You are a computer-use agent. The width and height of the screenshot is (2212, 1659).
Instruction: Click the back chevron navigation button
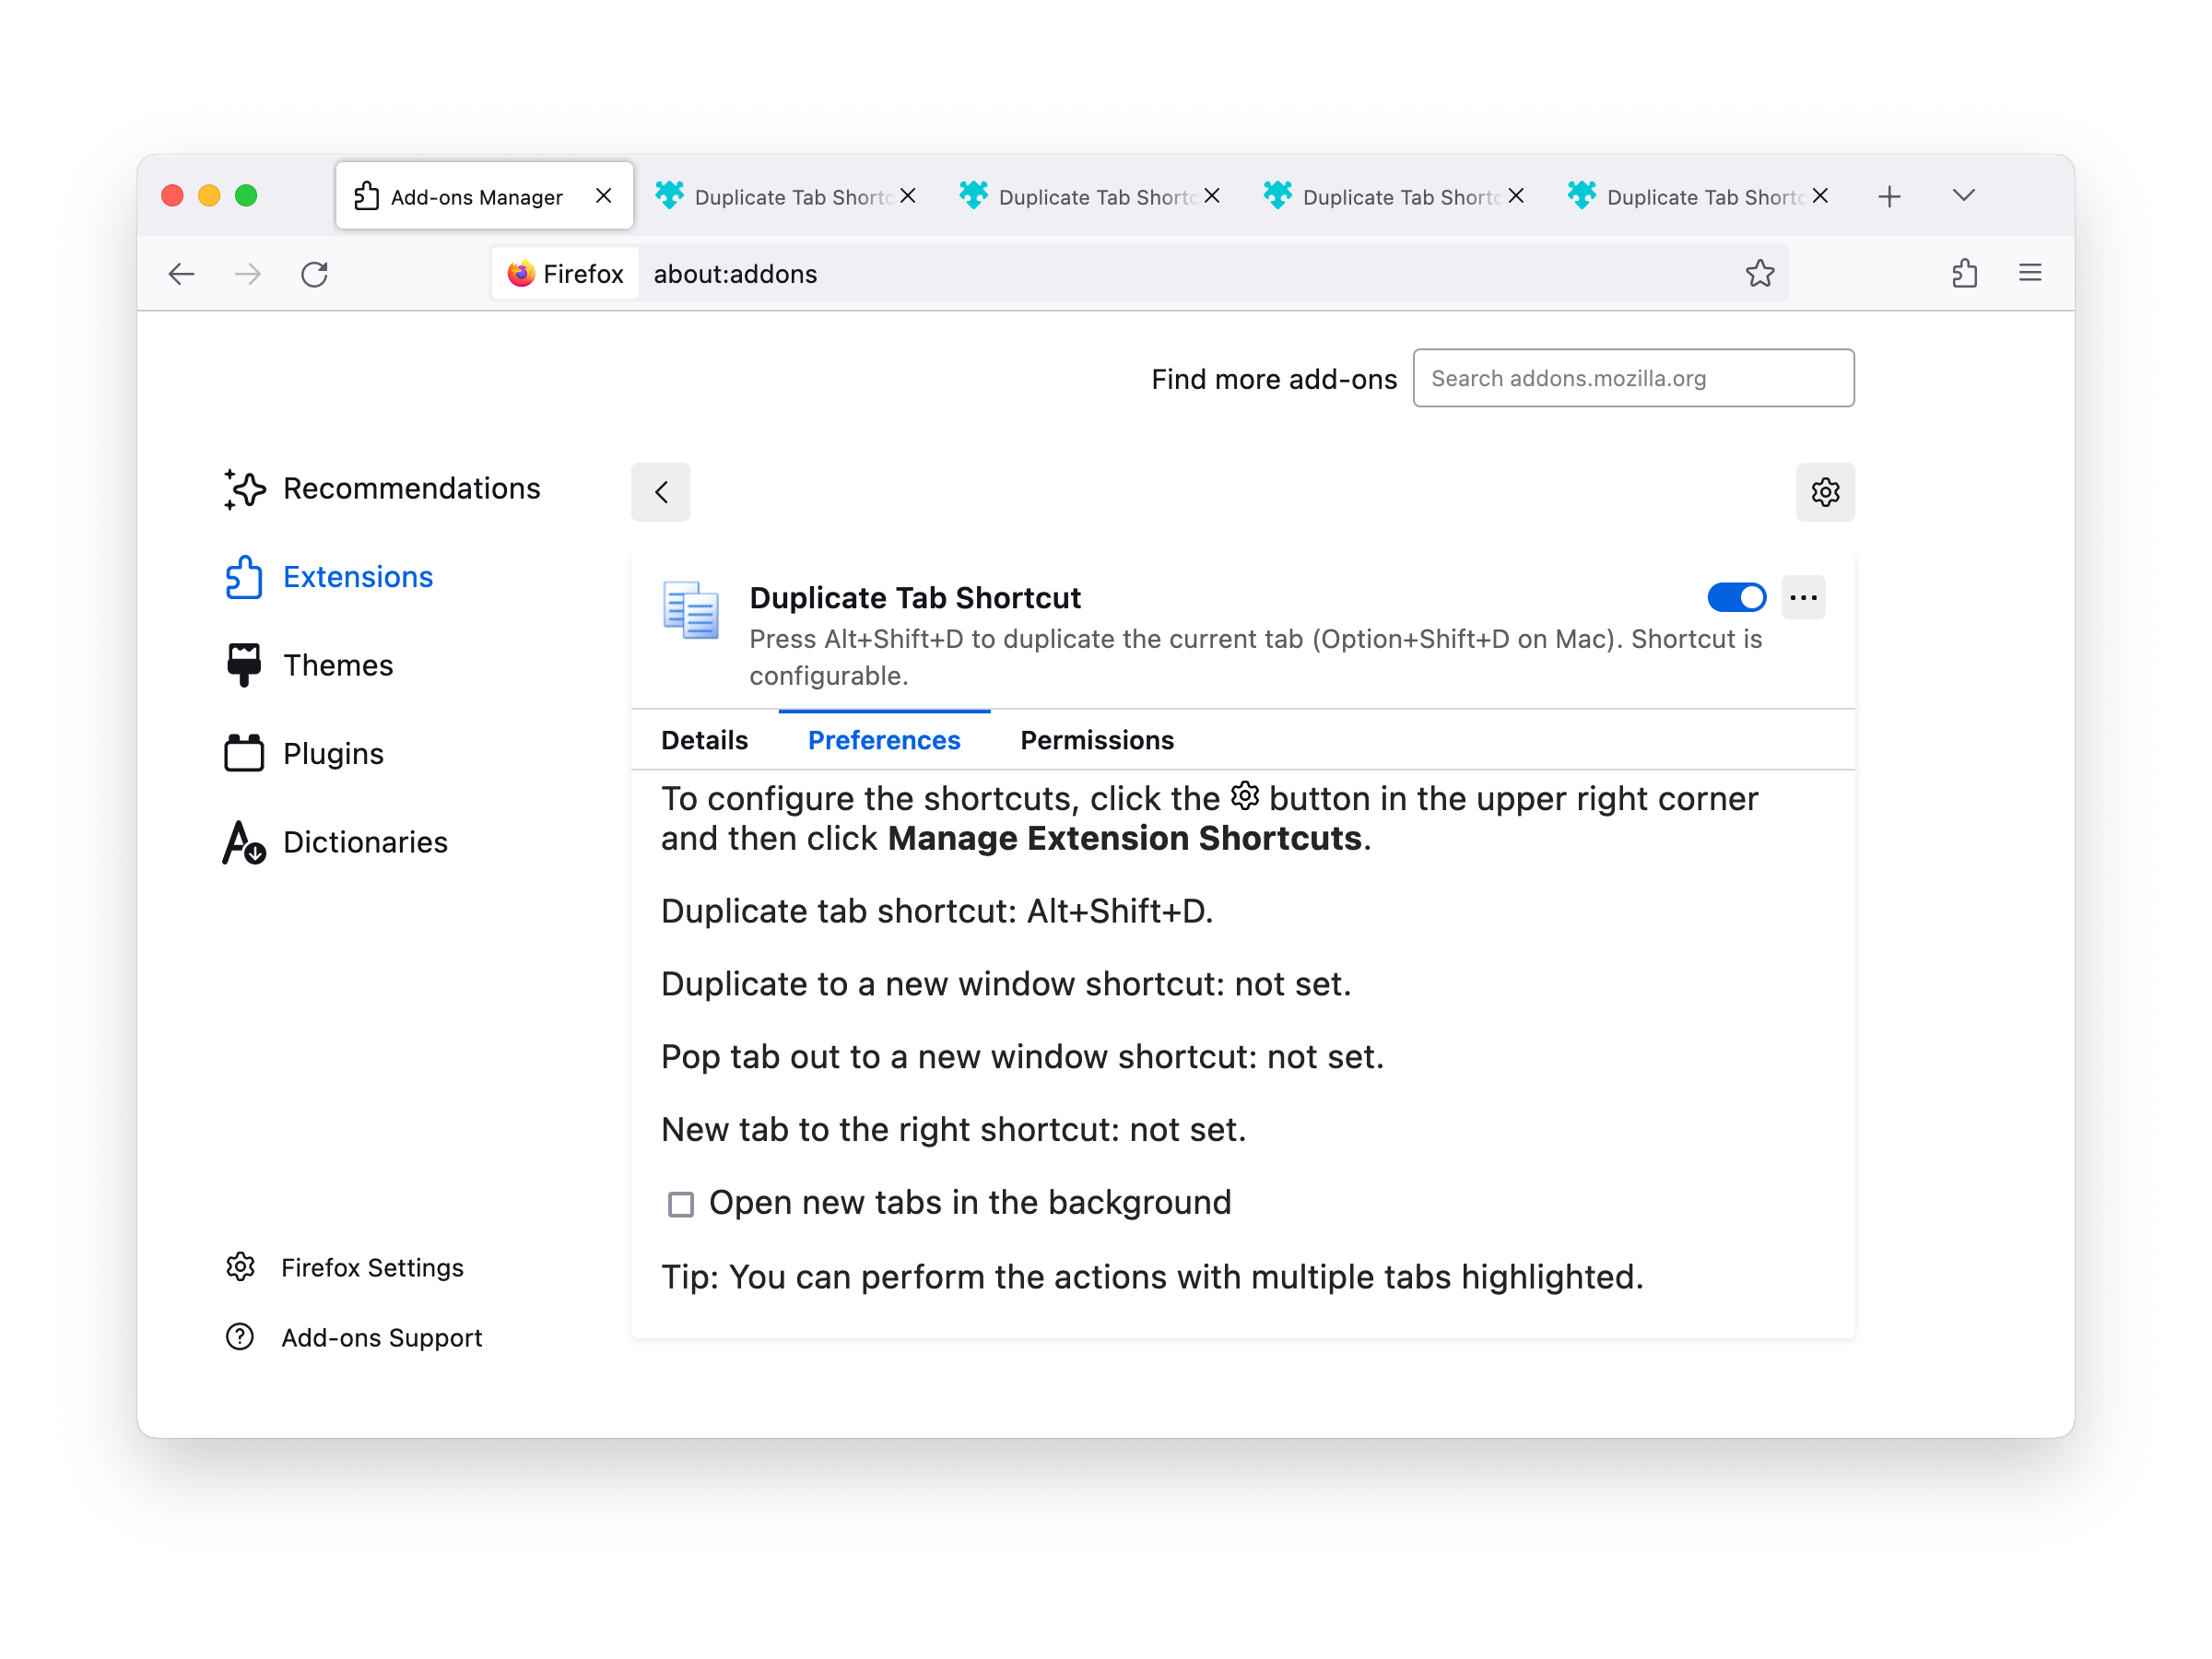point(664,489)
